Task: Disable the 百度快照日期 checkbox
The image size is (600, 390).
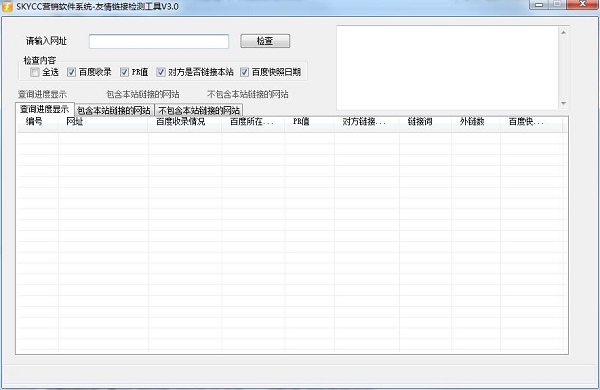Action: pos(244,72)
